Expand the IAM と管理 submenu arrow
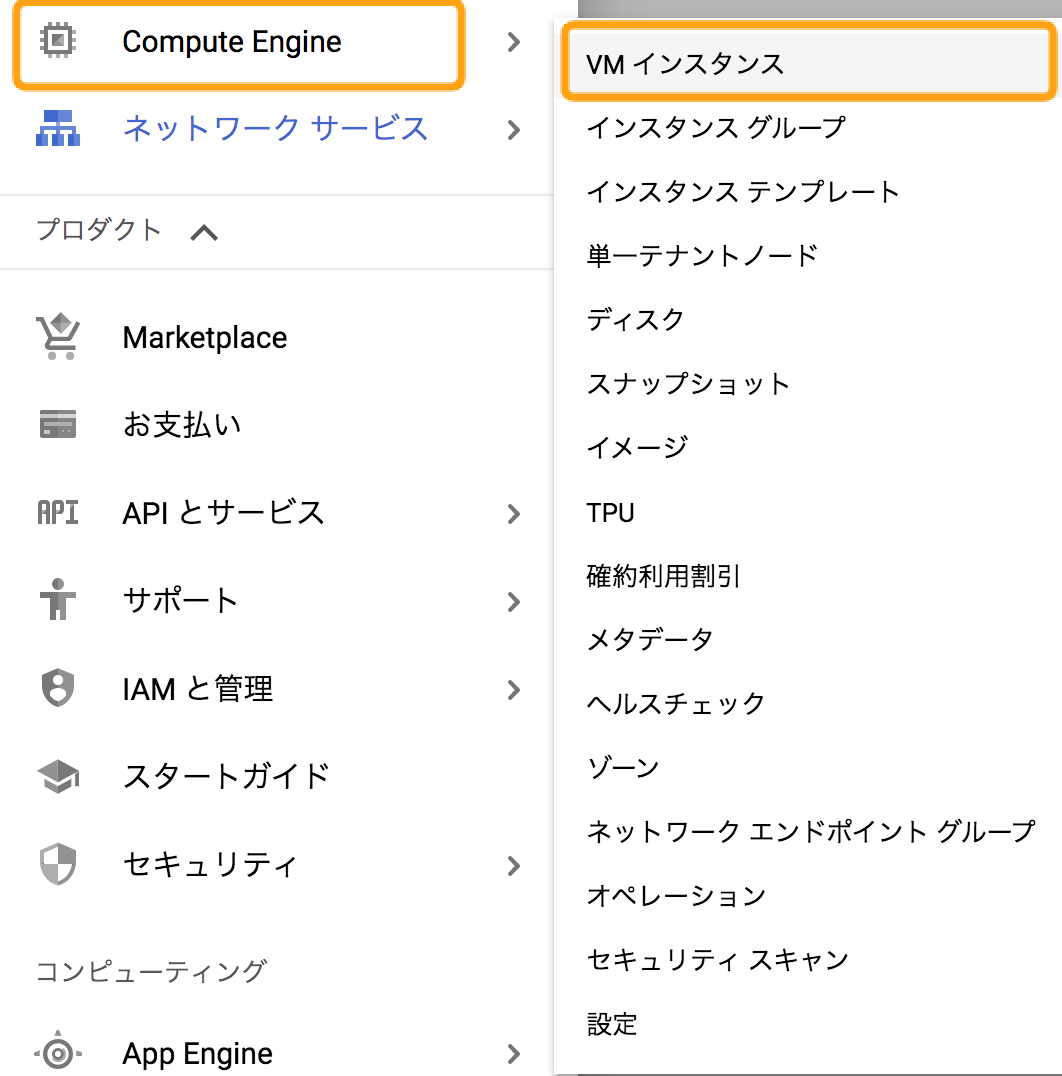 [514, 690]
